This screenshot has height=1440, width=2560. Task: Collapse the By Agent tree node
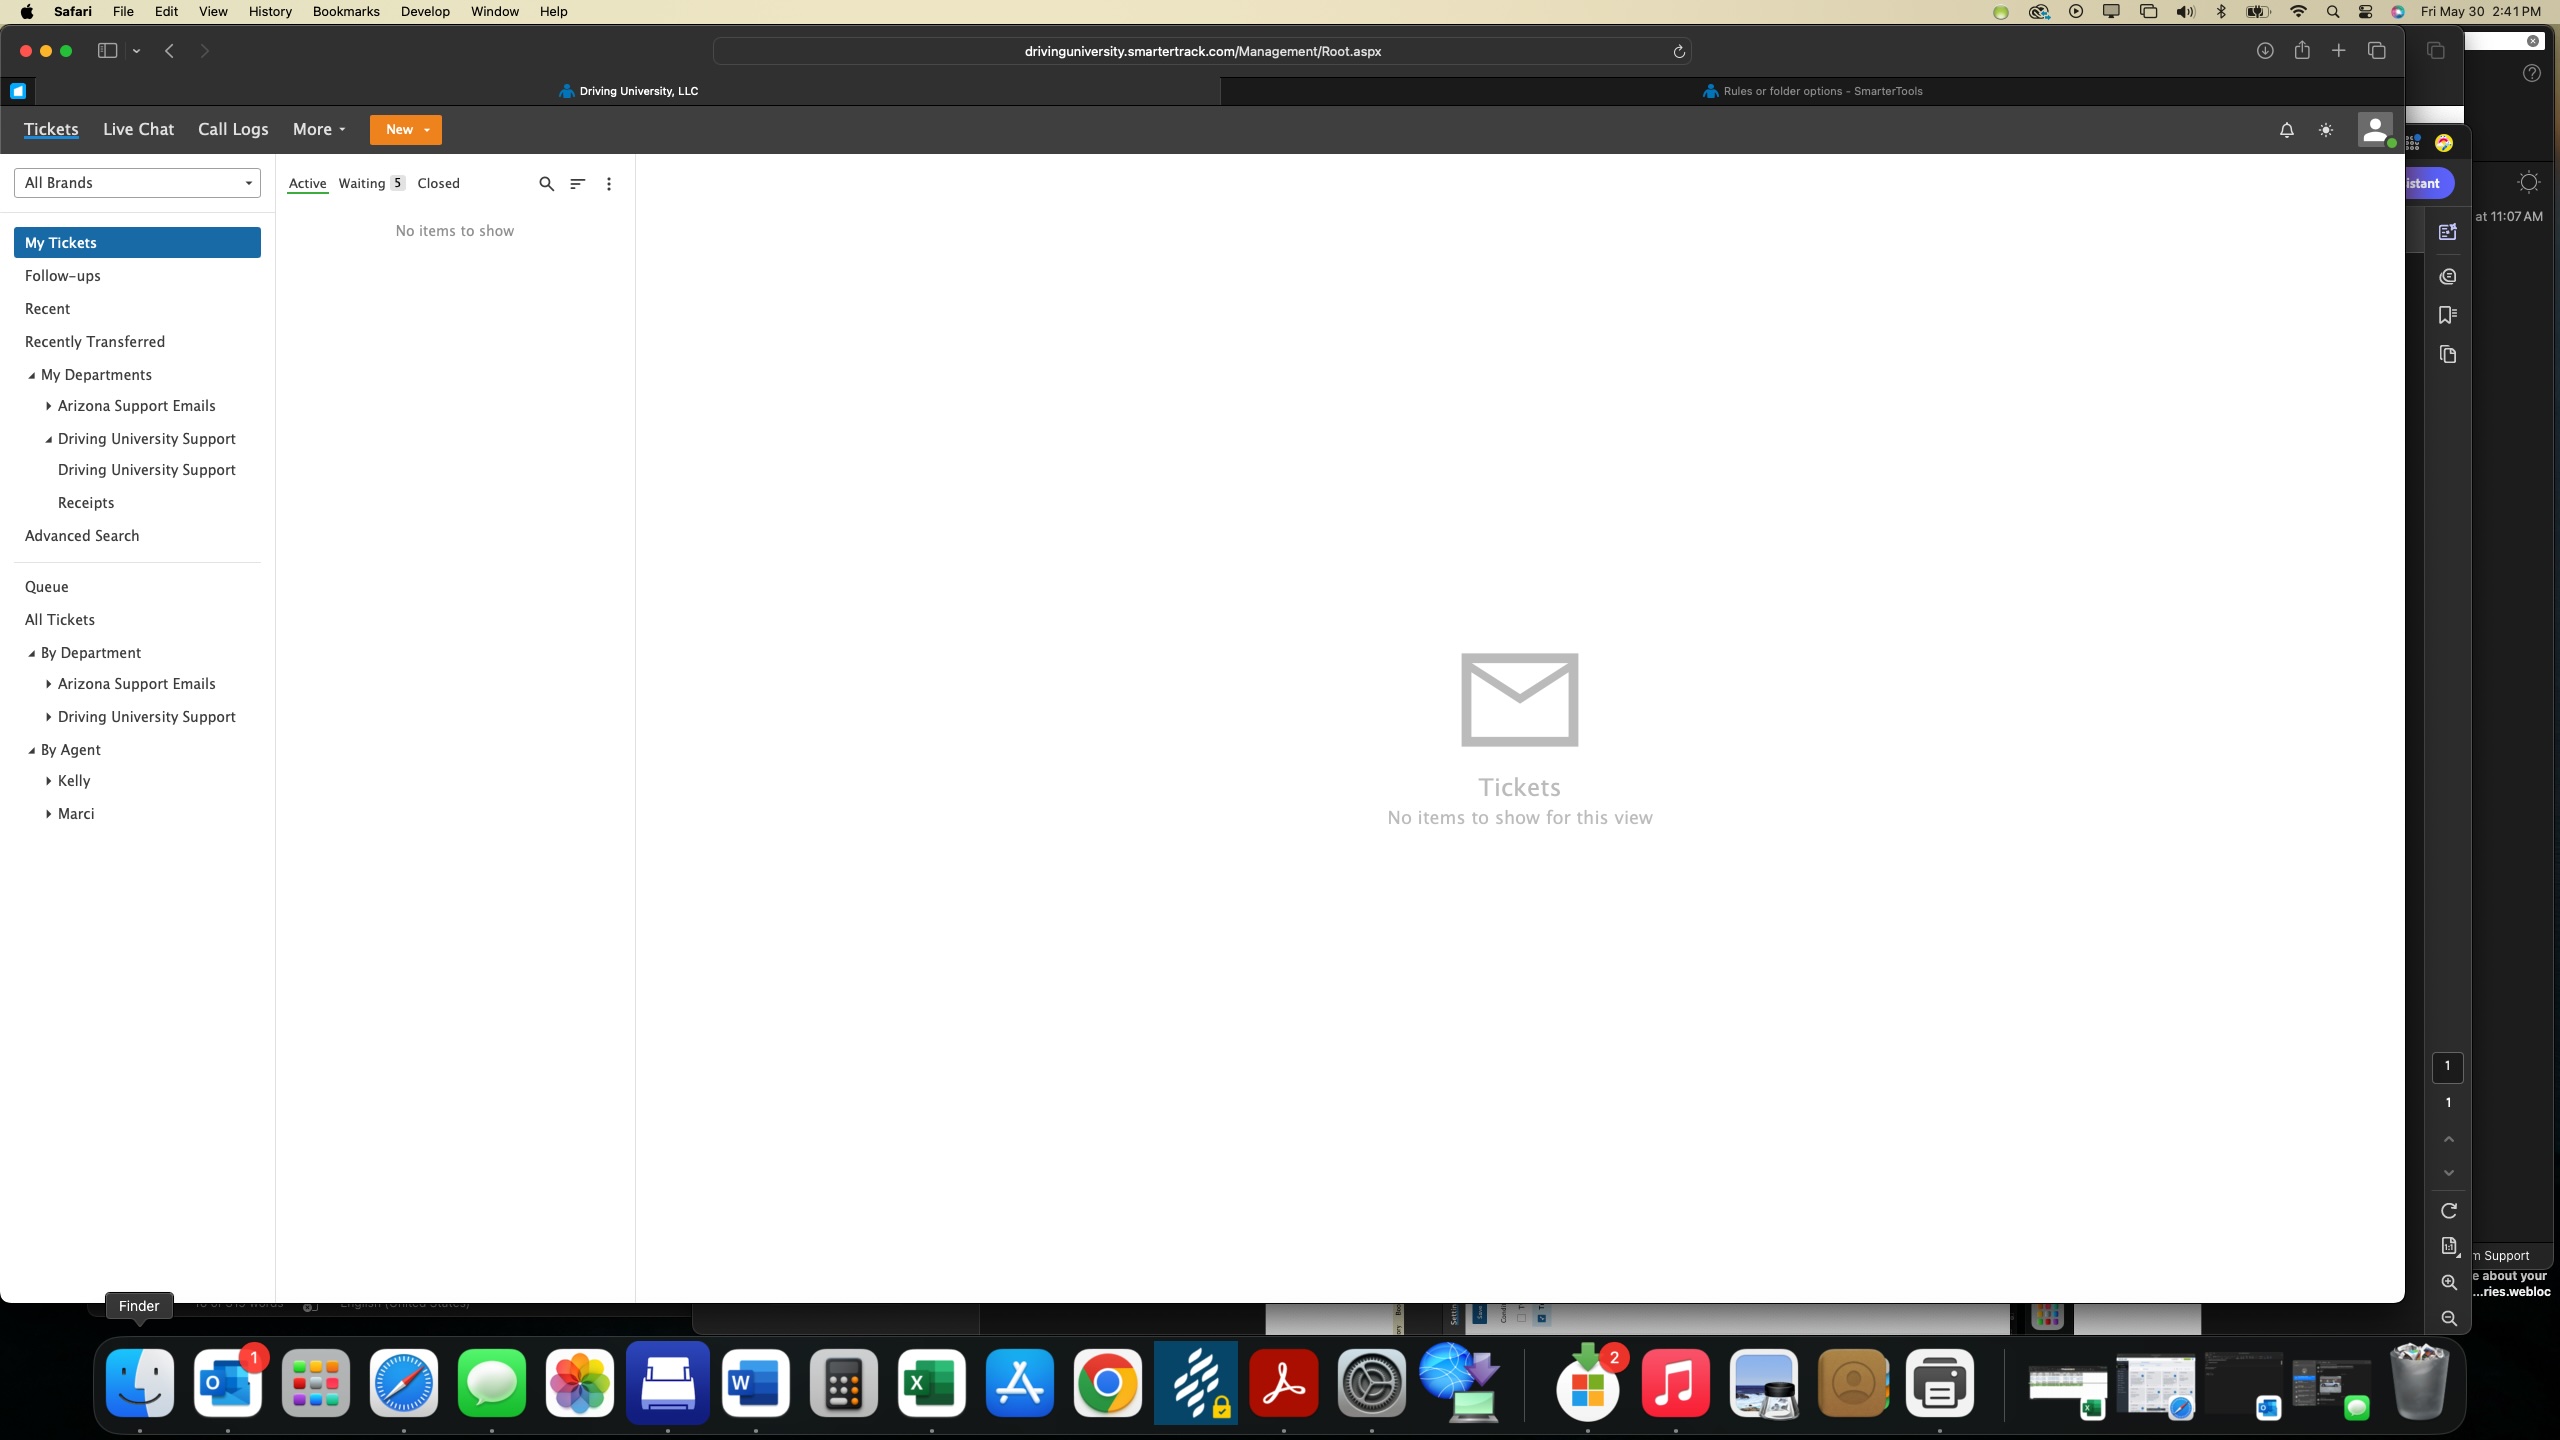31,750
